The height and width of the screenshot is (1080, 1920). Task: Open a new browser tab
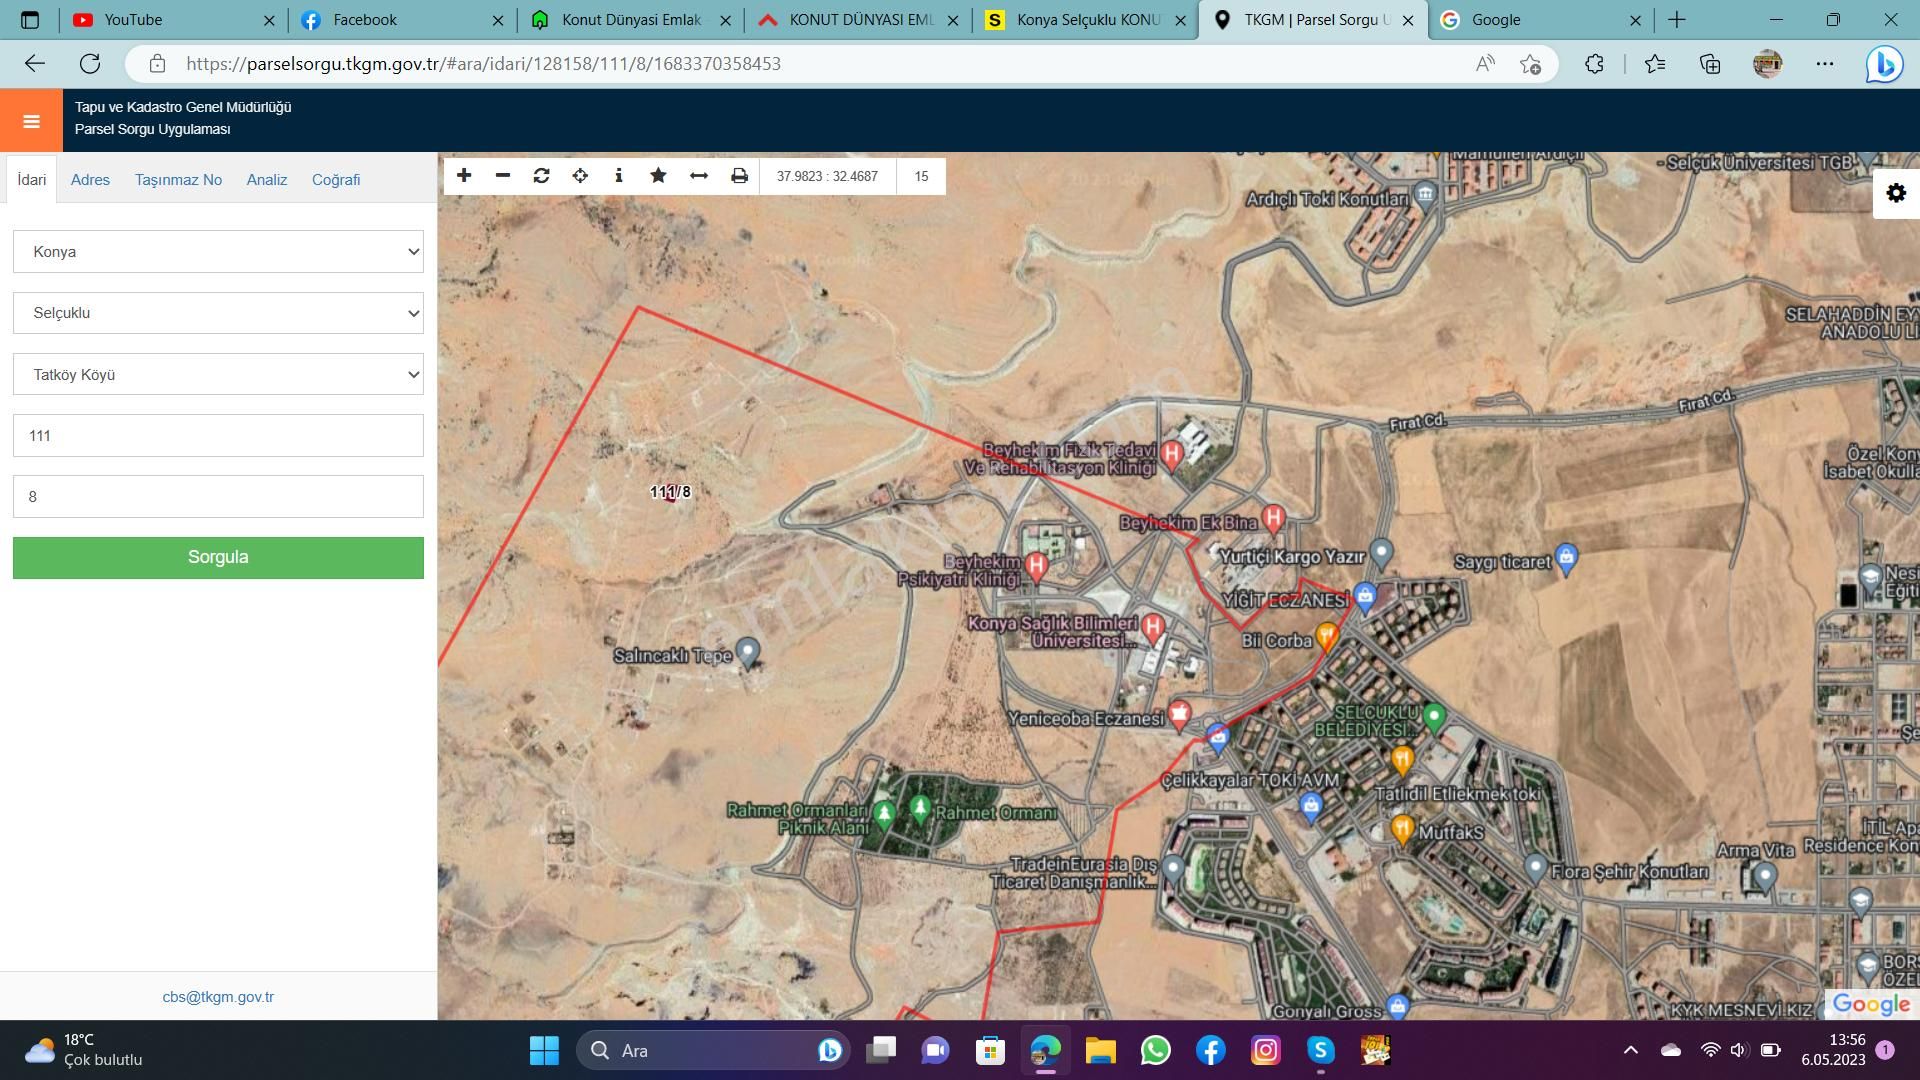click(1677, 20)
